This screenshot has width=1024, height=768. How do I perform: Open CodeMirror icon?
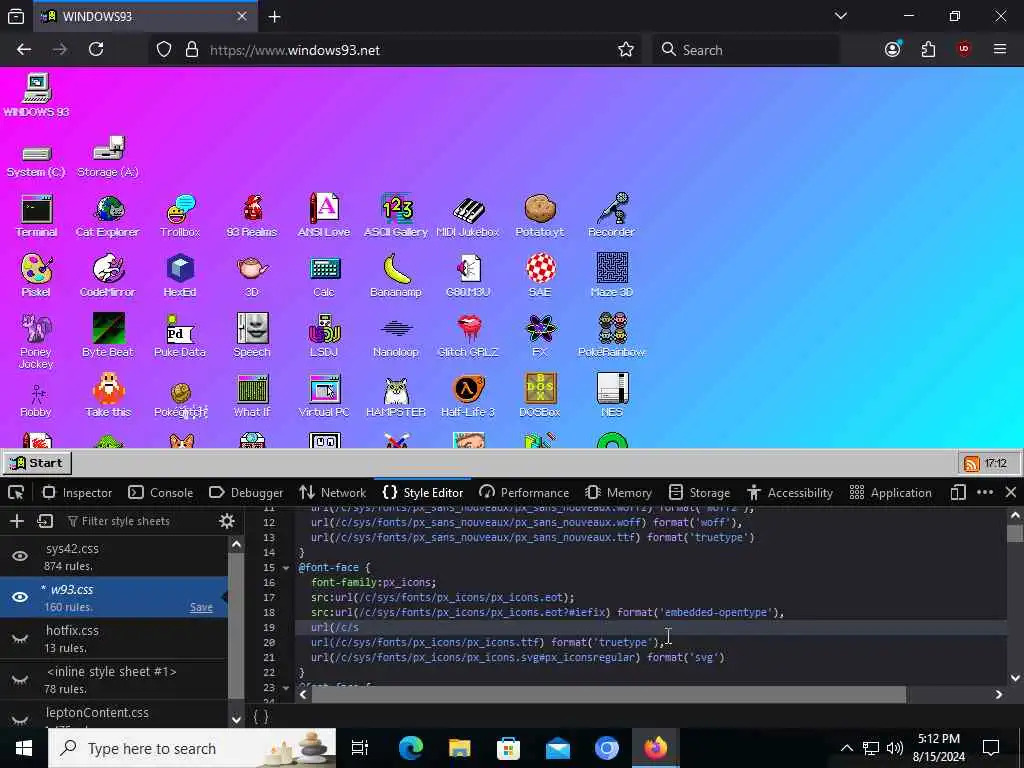pyautogui.click(x=108, y=276)
